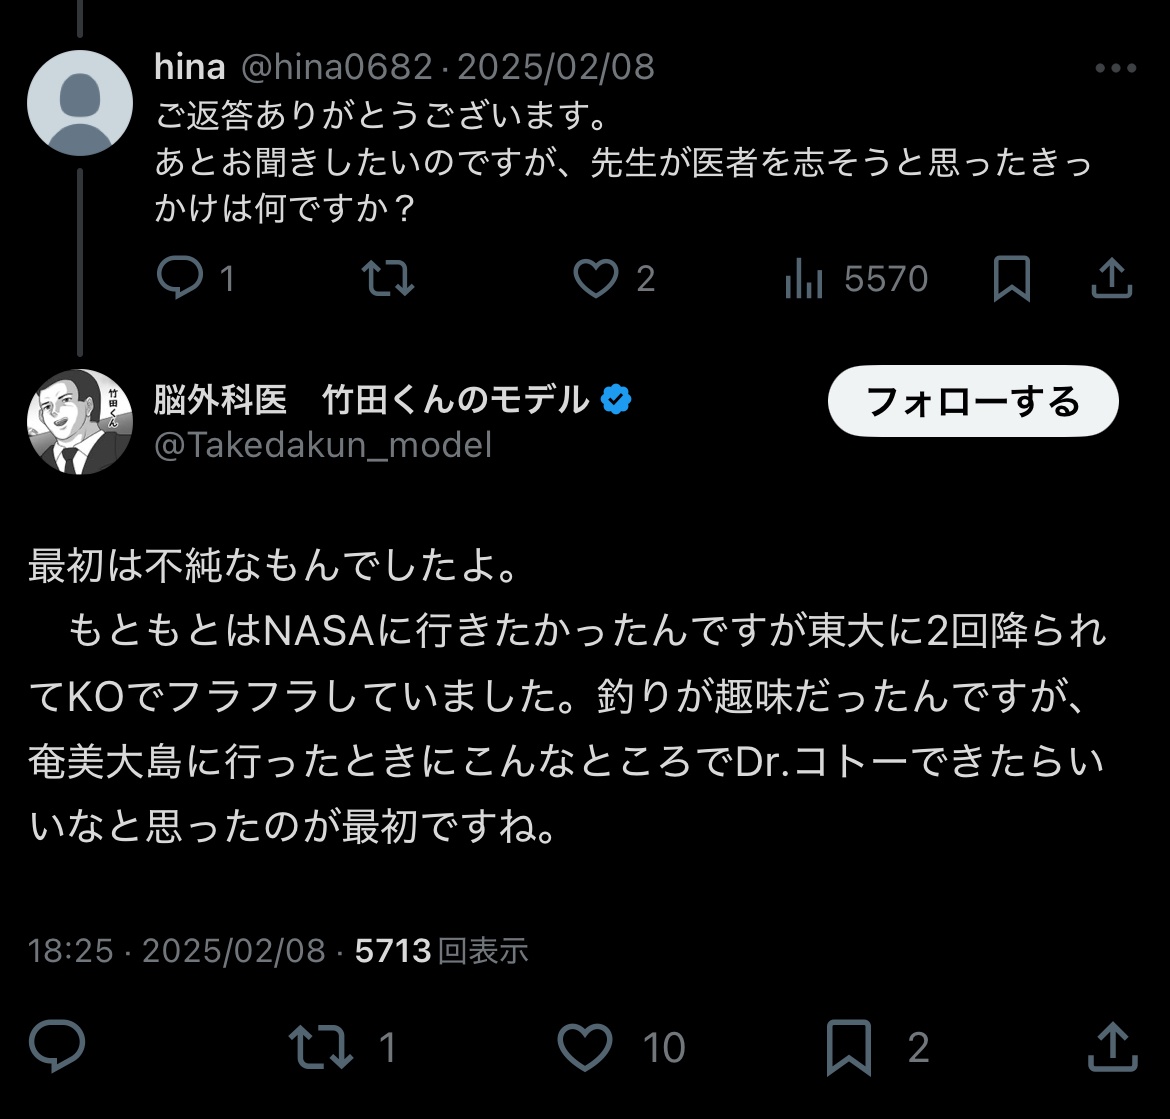
Task: Bookmark hina's tweet
Action: click(x=1011, y=278)
